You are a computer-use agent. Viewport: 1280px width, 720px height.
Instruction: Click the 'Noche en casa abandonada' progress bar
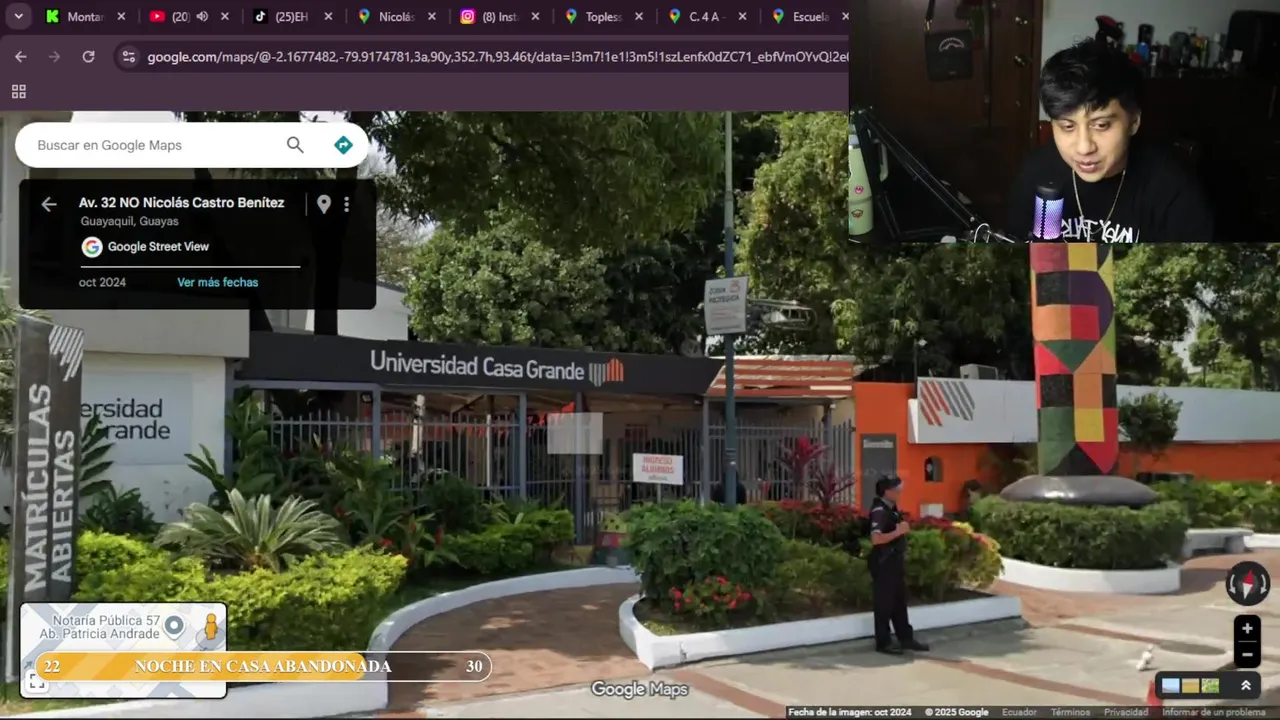(x=263, y=667)
